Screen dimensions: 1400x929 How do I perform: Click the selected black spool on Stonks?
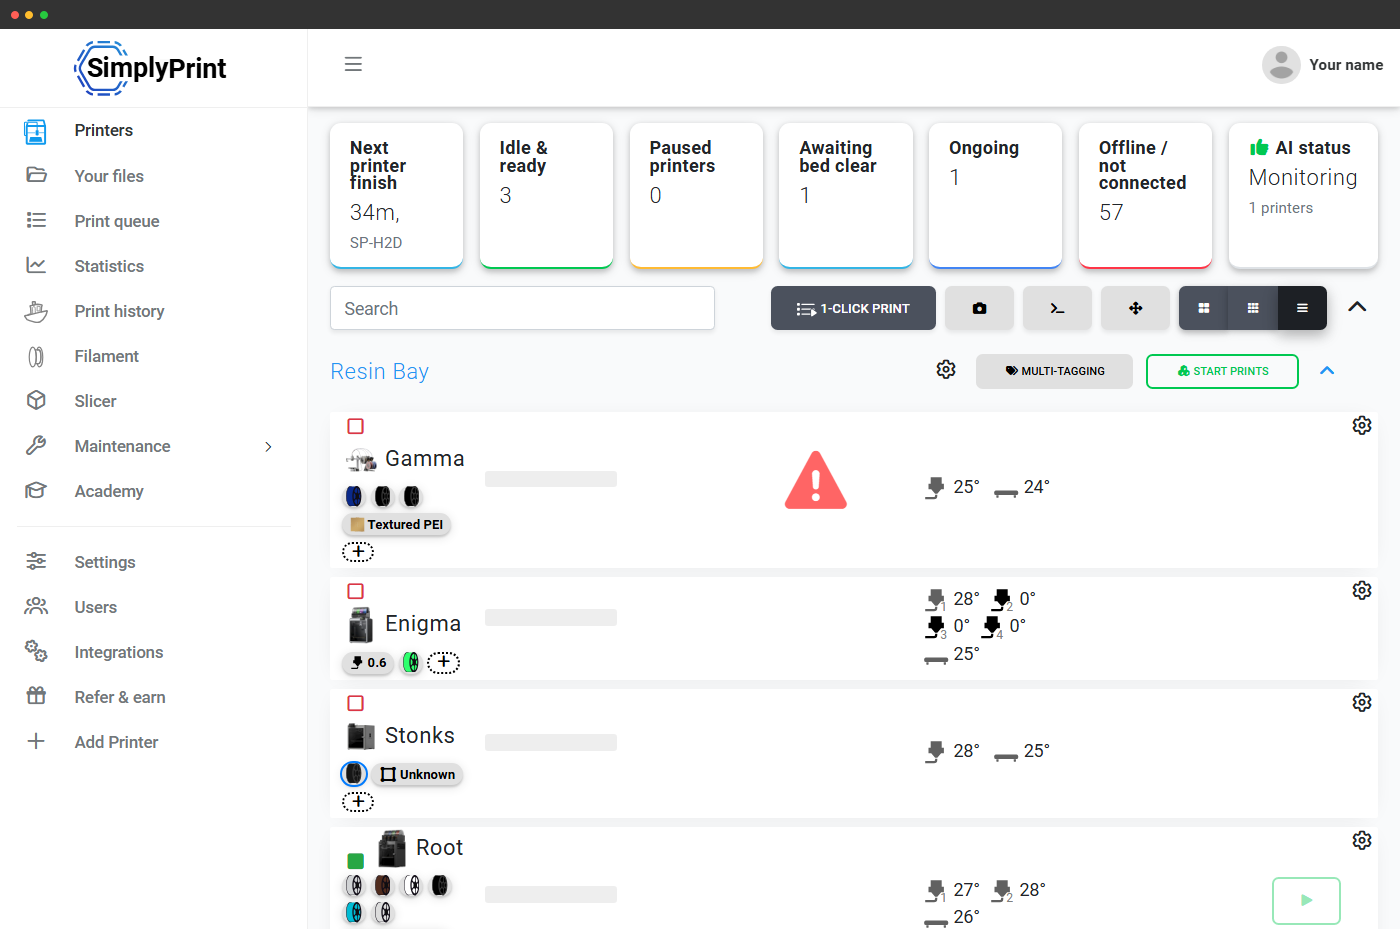coord(354,774)
